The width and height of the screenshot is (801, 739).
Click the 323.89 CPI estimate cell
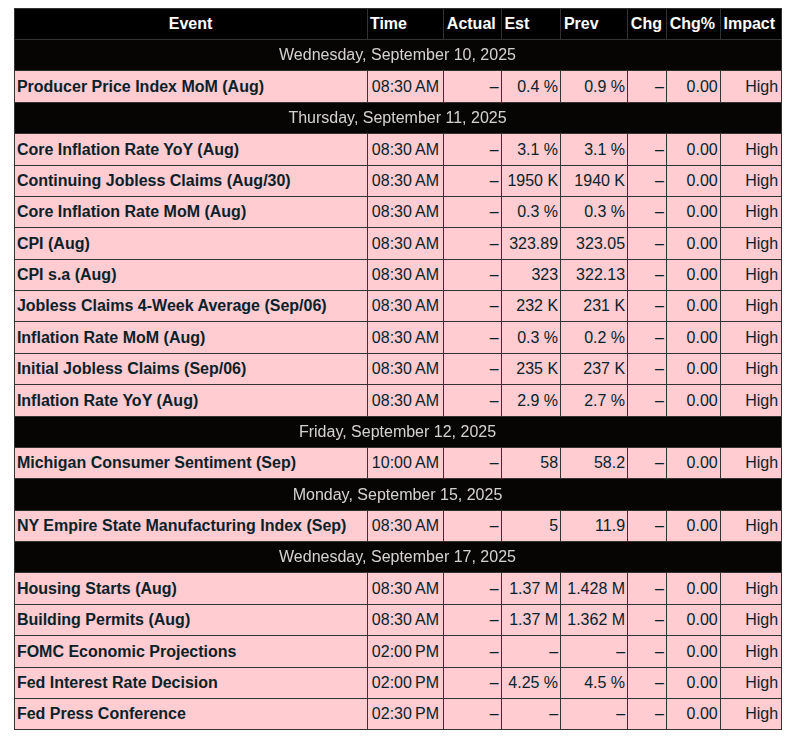[531, 243]
